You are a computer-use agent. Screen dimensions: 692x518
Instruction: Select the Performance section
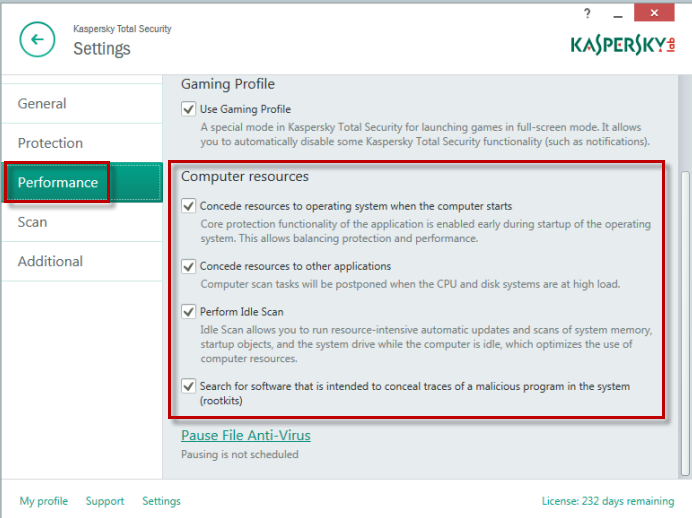[x=82, y=182]
